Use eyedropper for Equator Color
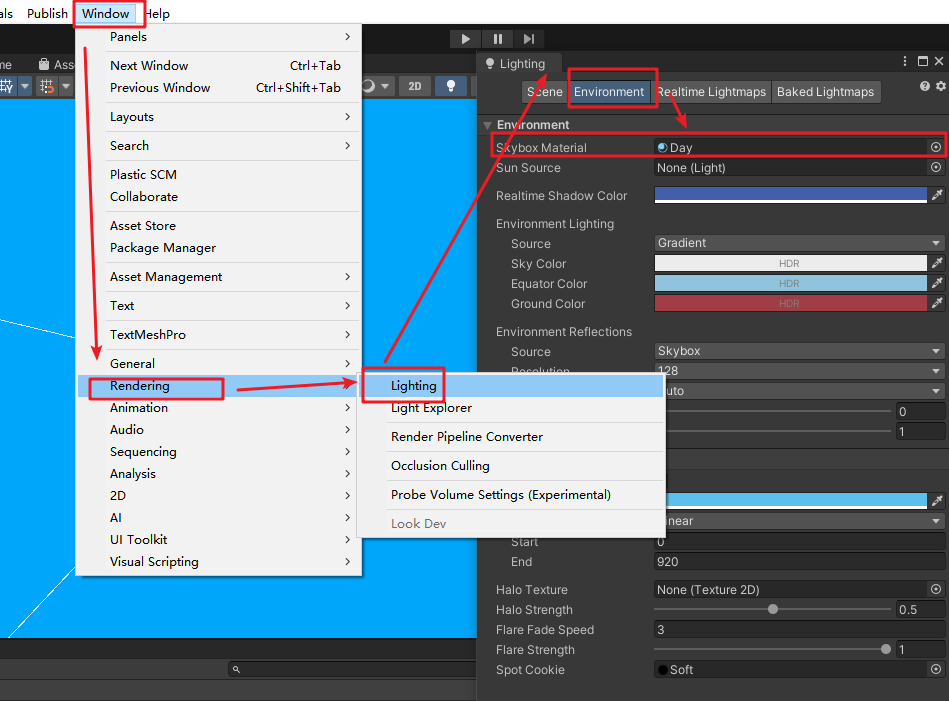This screenshot has width=949, height=701. [x=937, y=284]
